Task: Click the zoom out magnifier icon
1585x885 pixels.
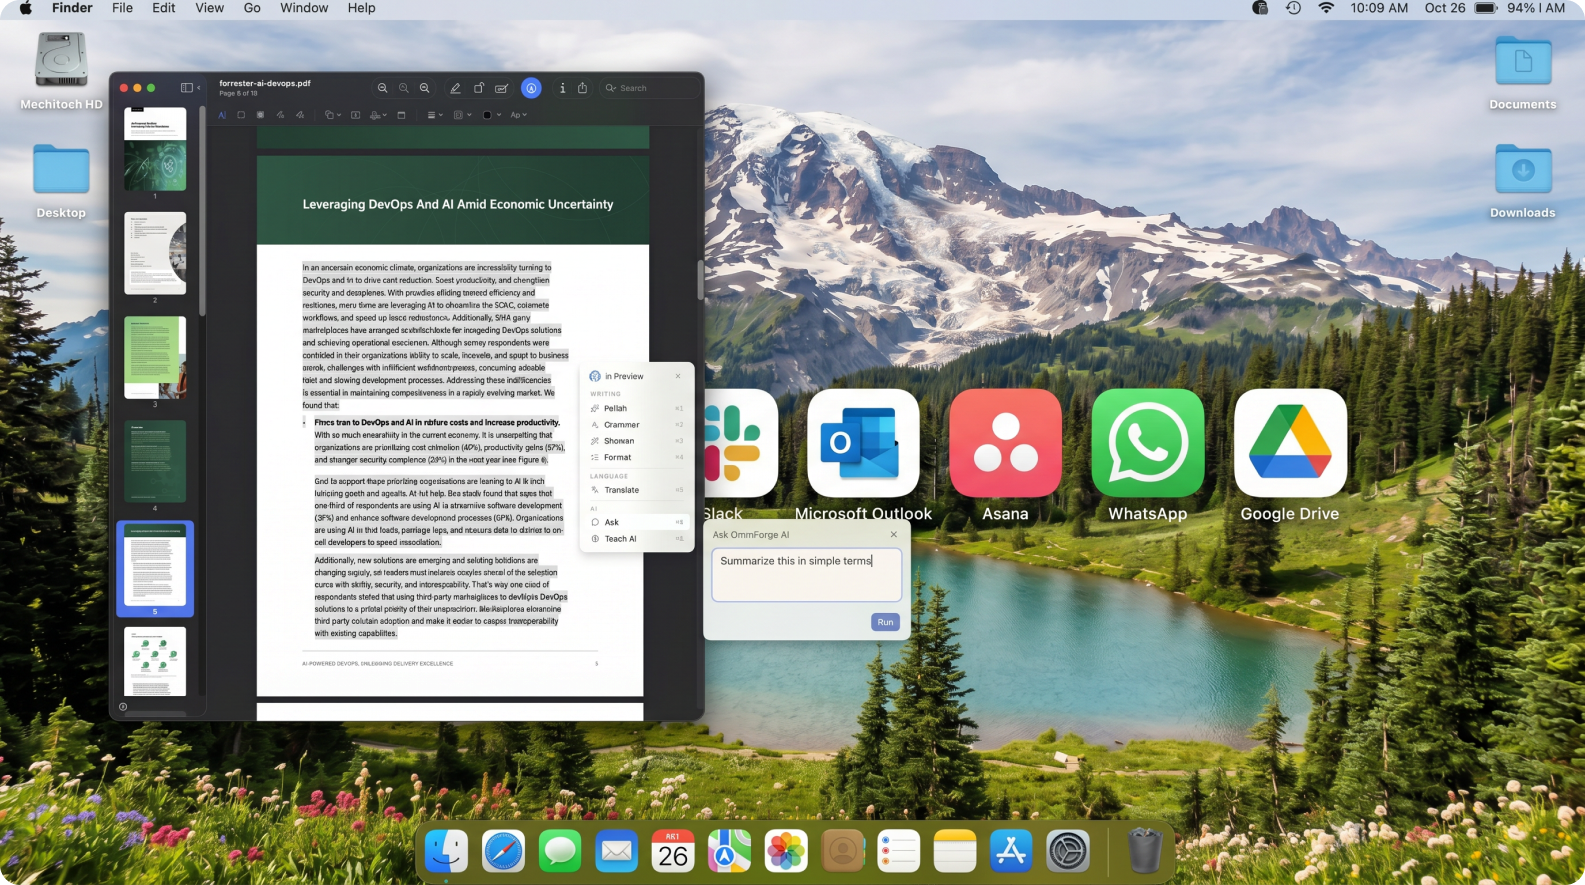Action: (382, 88)
